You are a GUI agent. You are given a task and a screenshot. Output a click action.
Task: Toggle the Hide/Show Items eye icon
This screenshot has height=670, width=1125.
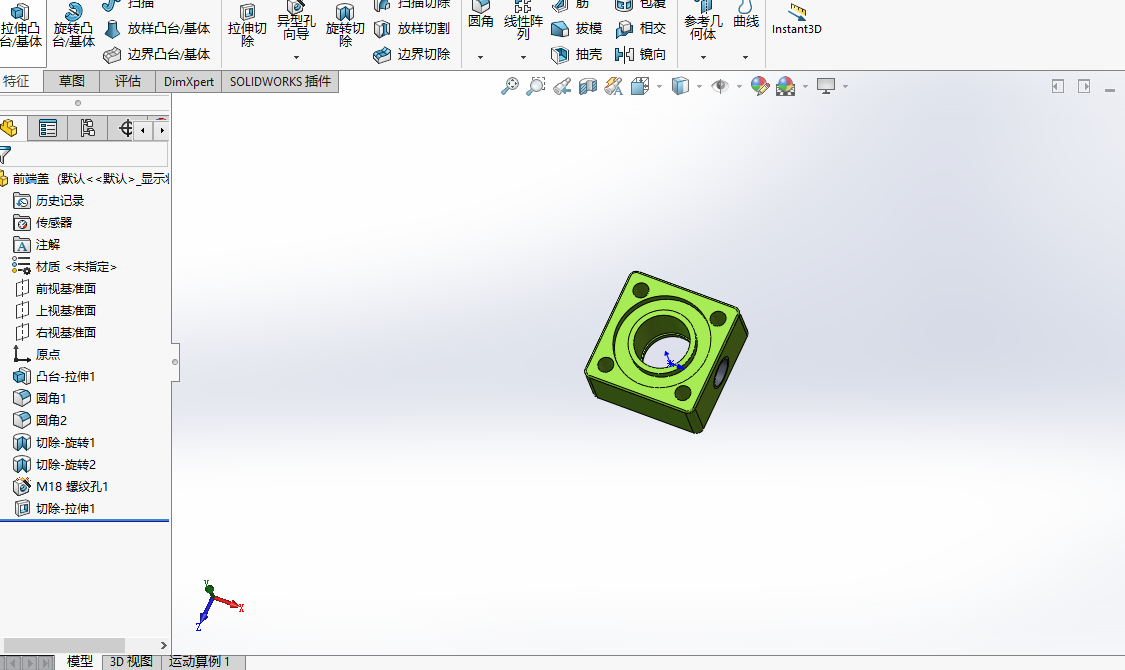(720, 86)
